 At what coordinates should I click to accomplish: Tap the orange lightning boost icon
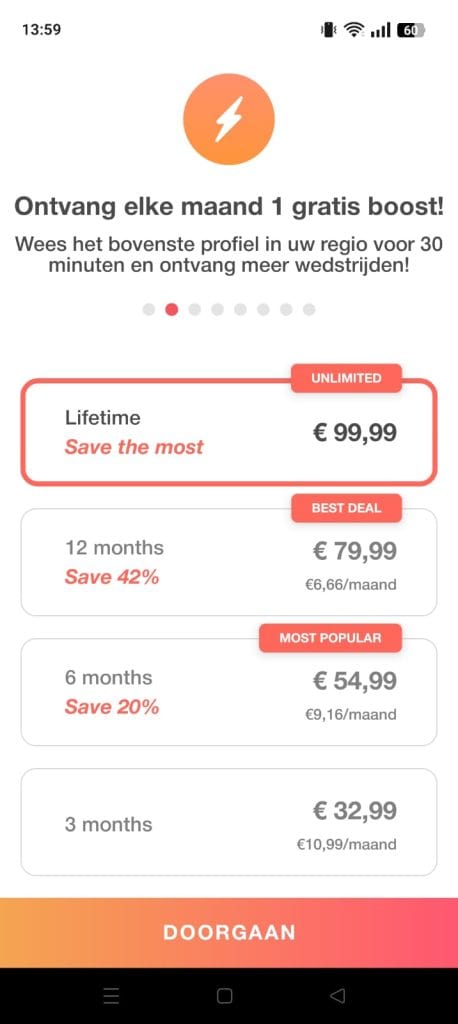tap(229, 119)
